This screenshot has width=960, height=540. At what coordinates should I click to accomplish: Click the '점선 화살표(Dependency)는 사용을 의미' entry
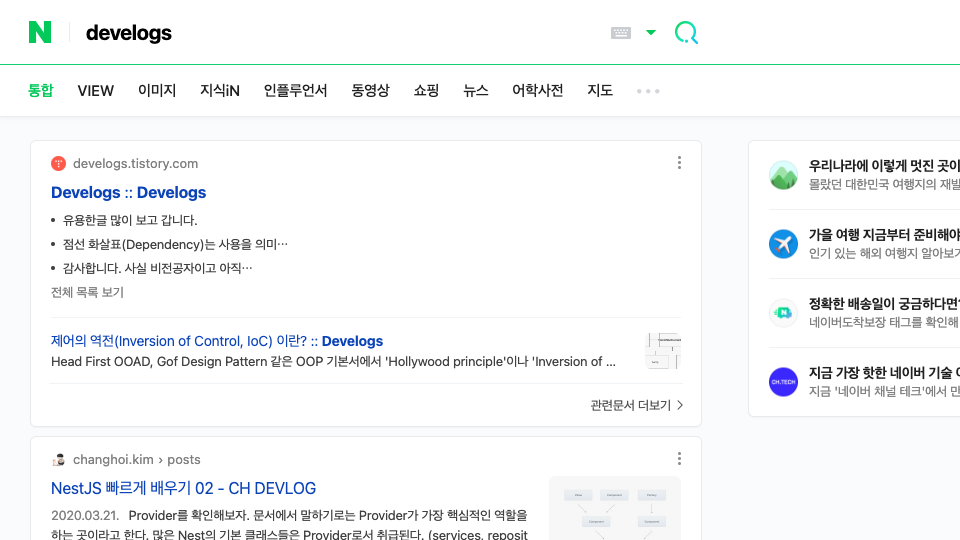pos(175,244)
